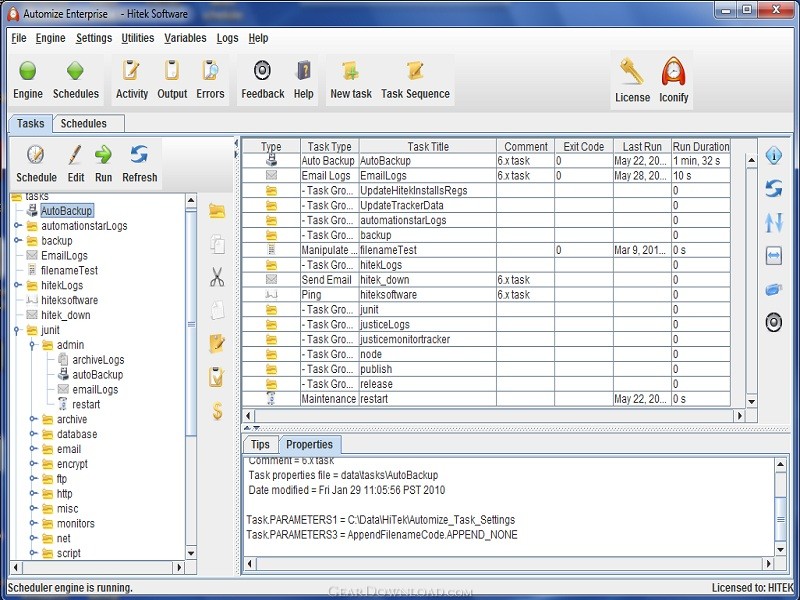
Task: Sort by Run Duration column header
Action: 701,146
